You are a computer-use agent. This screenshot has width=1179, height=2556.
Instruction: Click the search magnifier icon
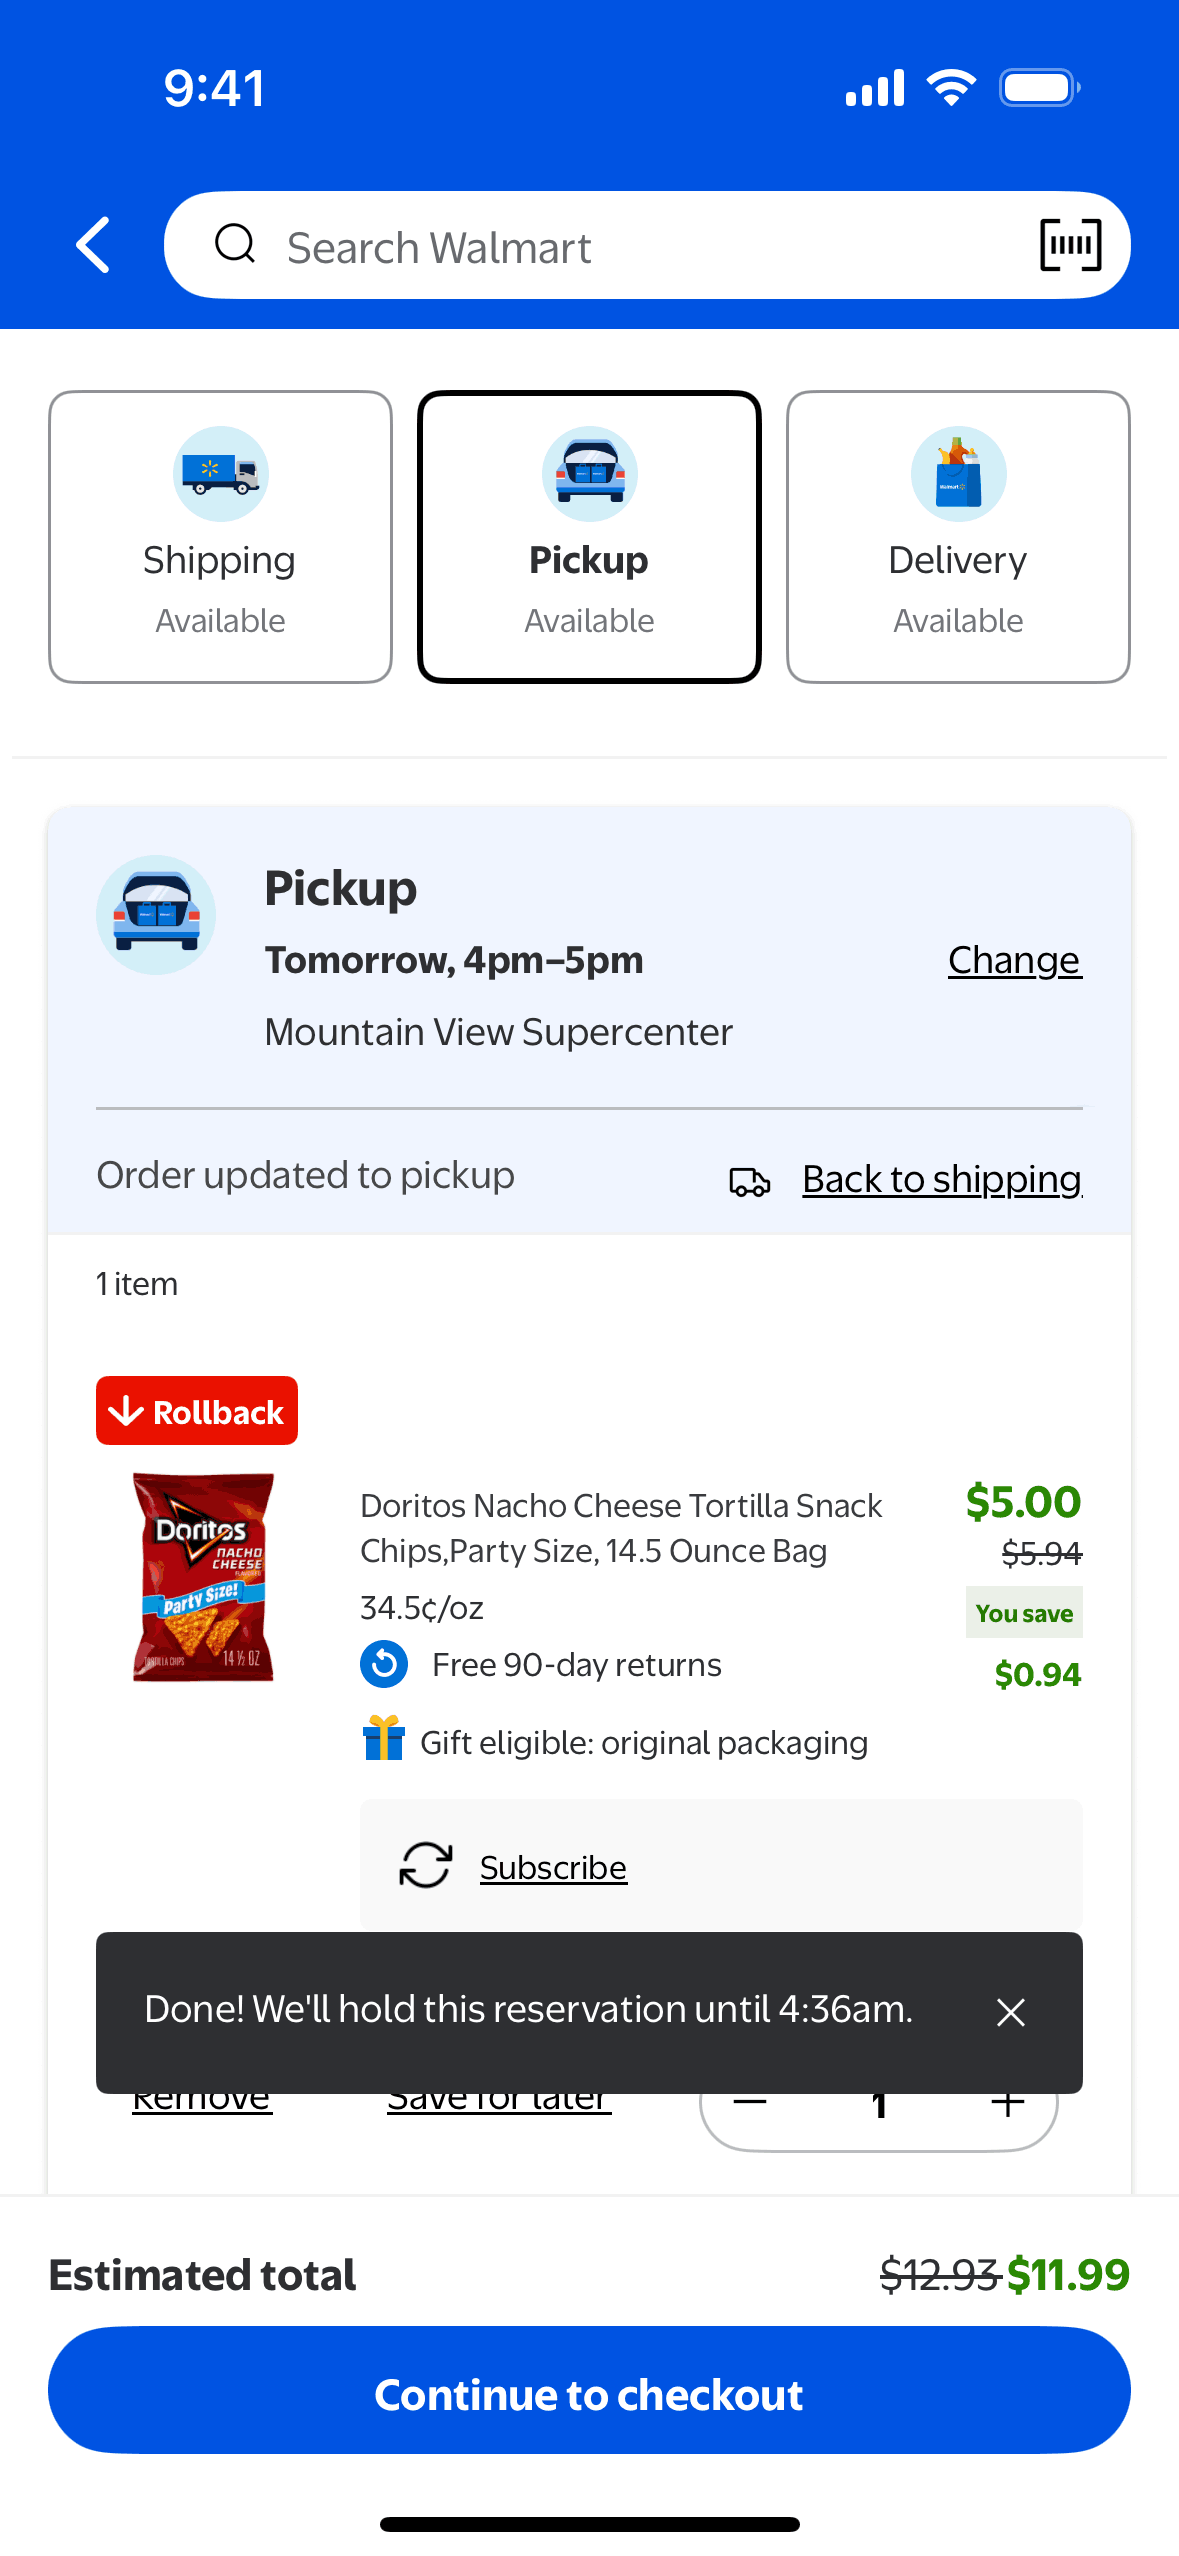click(x=236, y=243)
